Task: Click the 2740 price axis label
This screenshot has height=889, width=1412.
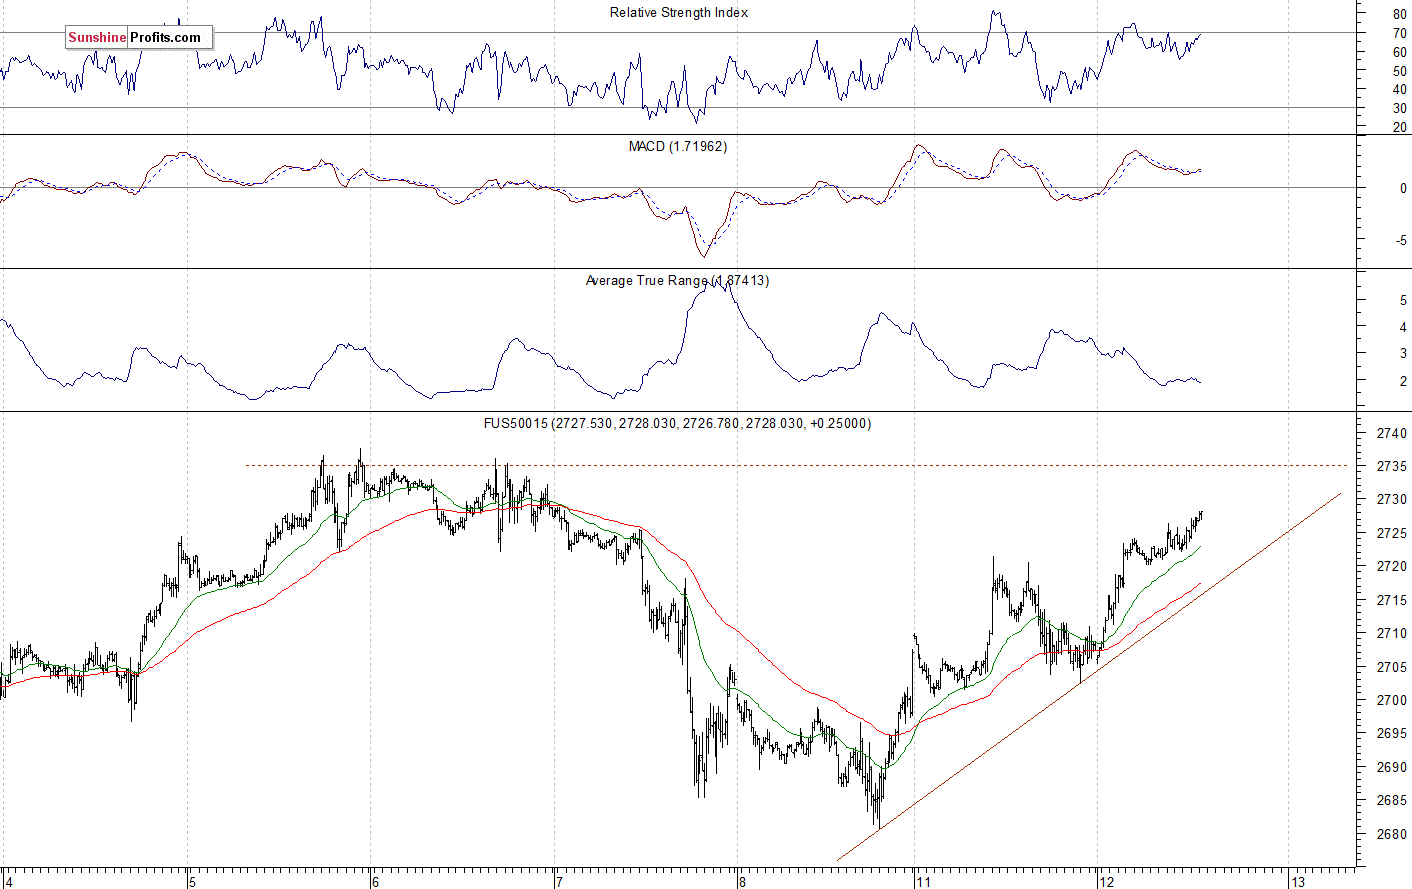Action: coord(1391,434)
